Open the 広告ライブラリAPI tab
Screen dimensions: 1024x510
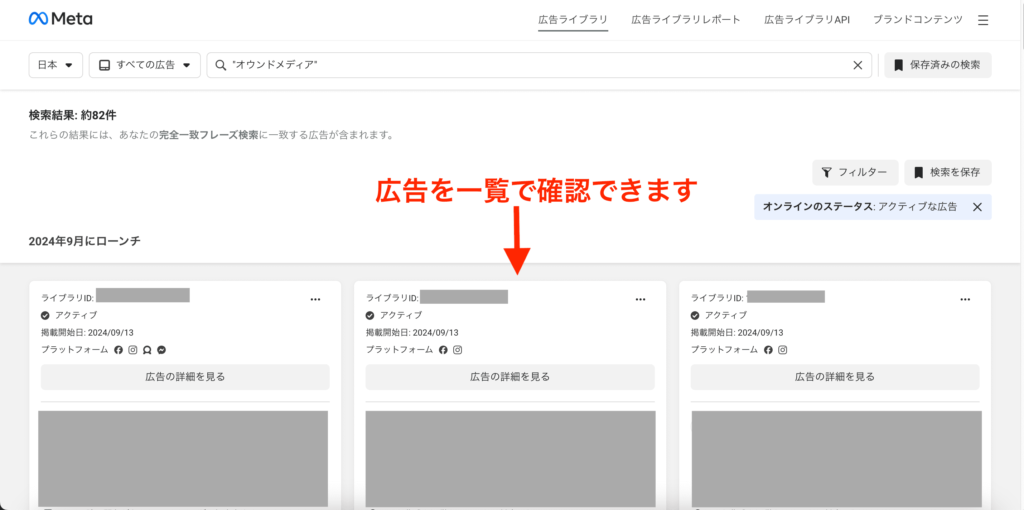pyautogui.click(x=807, y=20)
